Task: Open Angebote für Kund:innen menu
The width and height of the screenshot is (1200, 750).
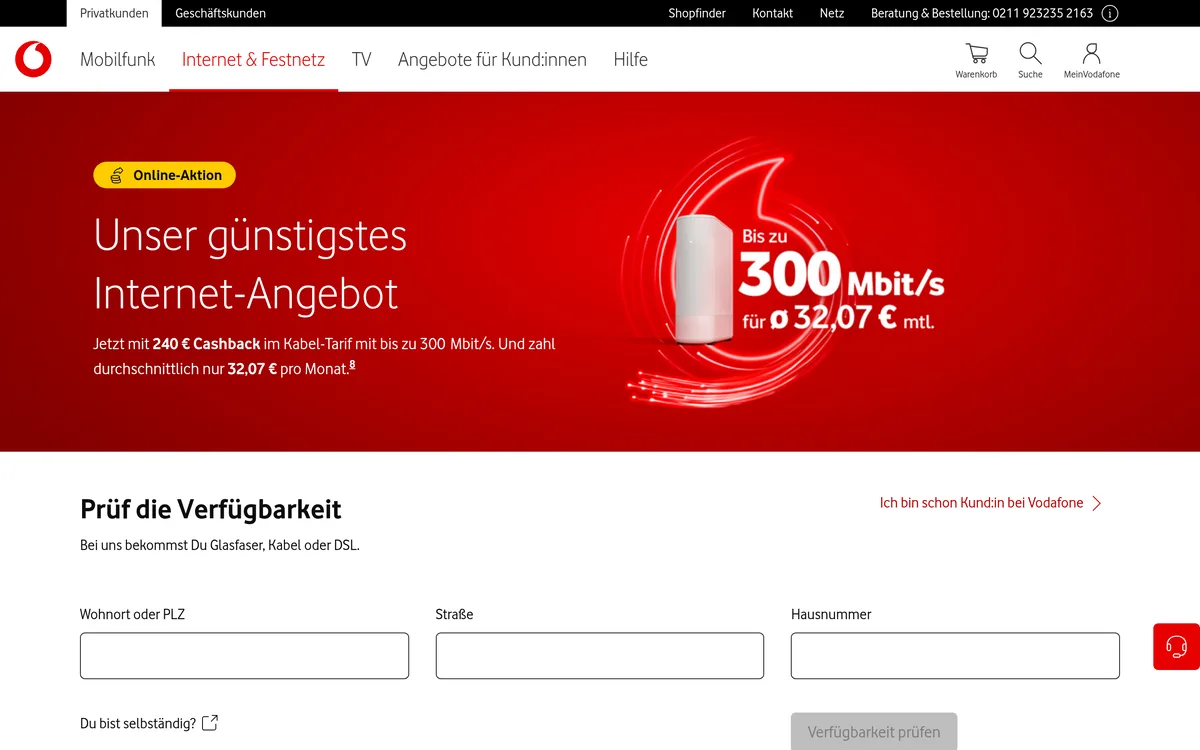Action: (x=492, y=59)
